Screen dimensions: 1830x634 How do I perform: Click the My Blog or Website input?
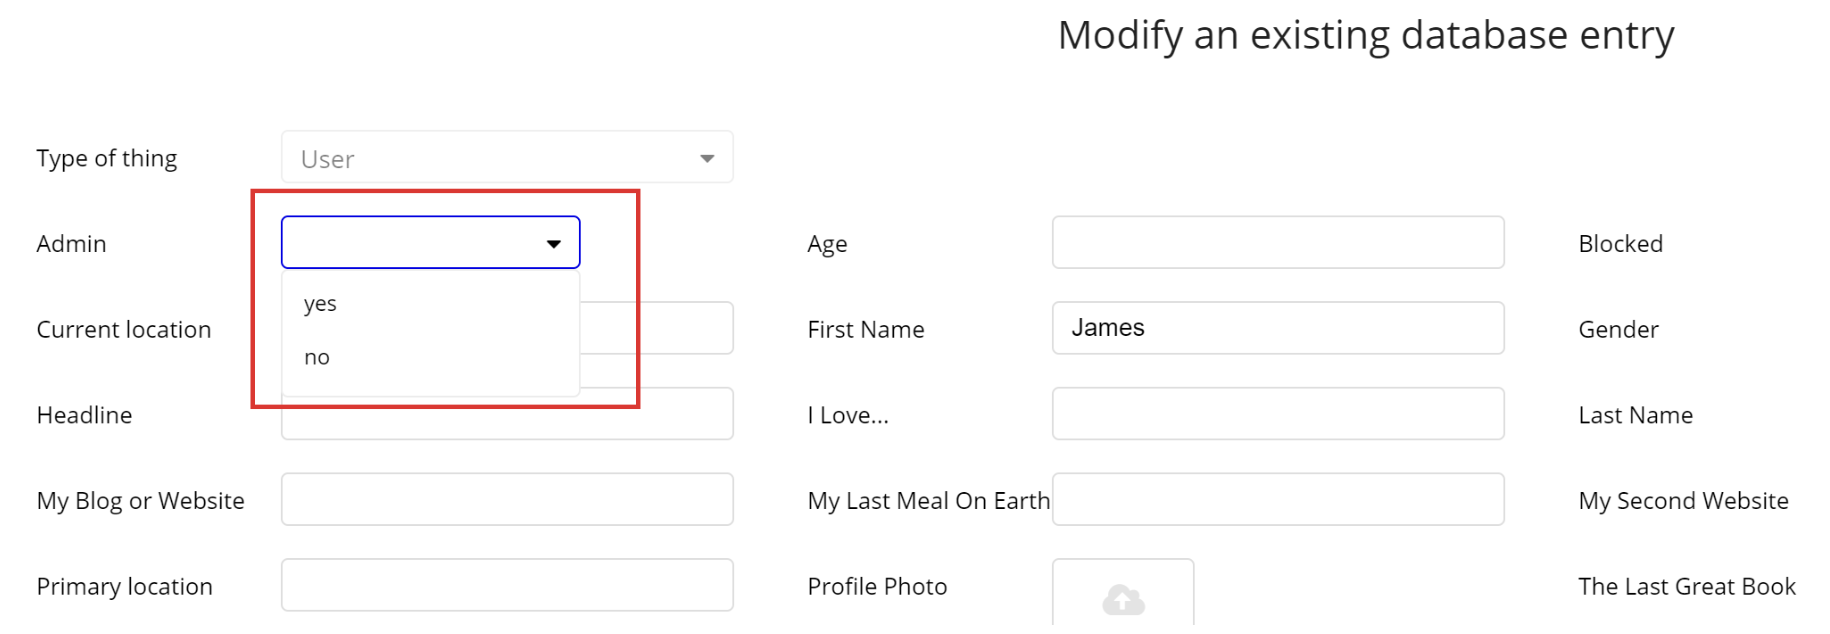click(506, 499)
